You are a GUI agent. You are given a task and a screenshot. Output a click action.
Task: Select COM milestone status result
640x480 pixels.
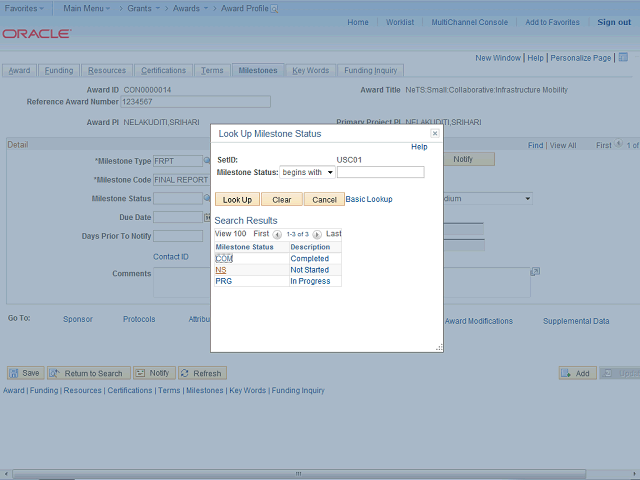[224, 258]
